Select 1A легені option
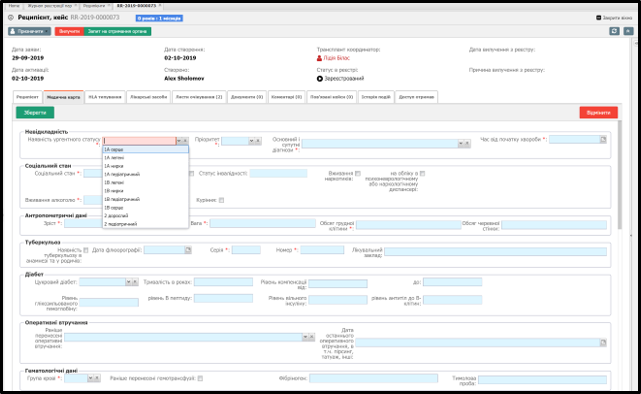The height and width of the screenshot is (394, 641). [146, 158]
